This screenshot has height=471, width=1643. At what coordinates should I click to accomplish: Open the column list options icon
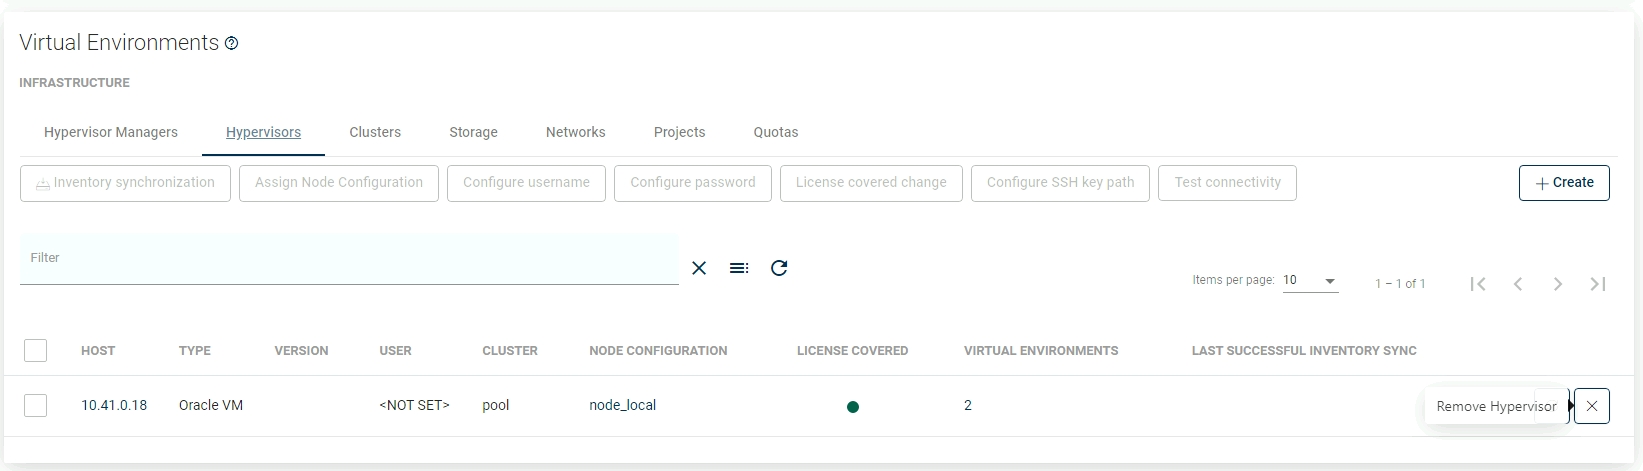(739, 268)
